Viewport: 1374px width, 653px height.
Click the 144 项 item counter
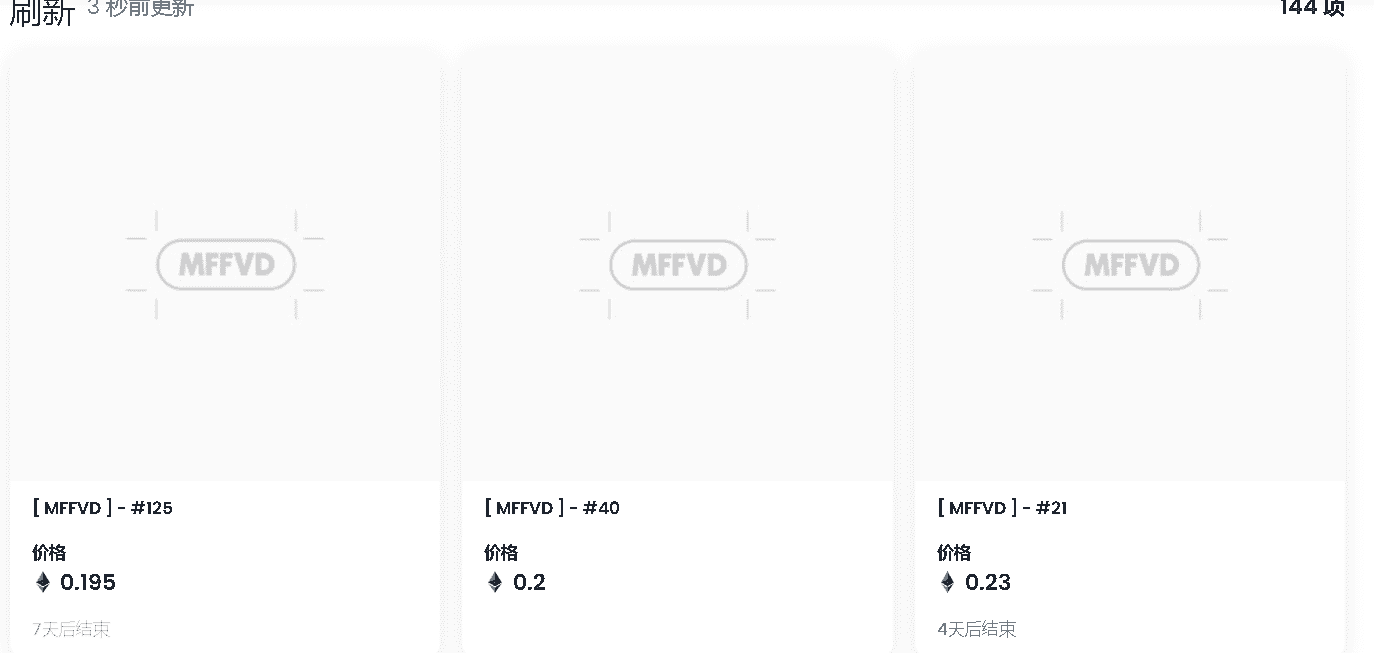click(x=1311, y=8)
